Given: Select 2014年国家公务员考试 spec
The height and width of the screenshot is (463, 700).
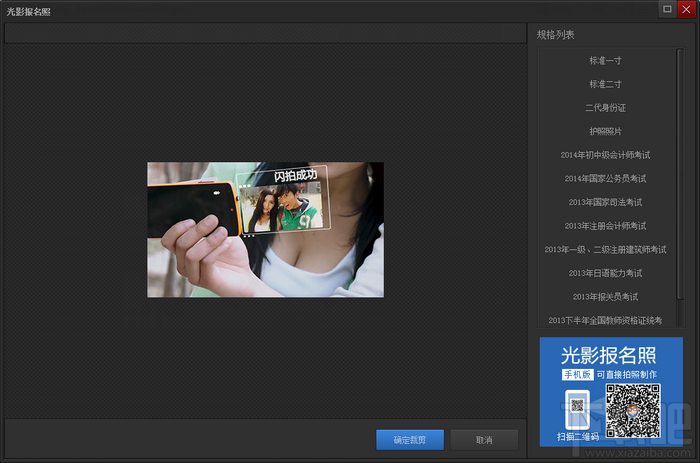Looking at the screenshot, I should coord(605,179).
